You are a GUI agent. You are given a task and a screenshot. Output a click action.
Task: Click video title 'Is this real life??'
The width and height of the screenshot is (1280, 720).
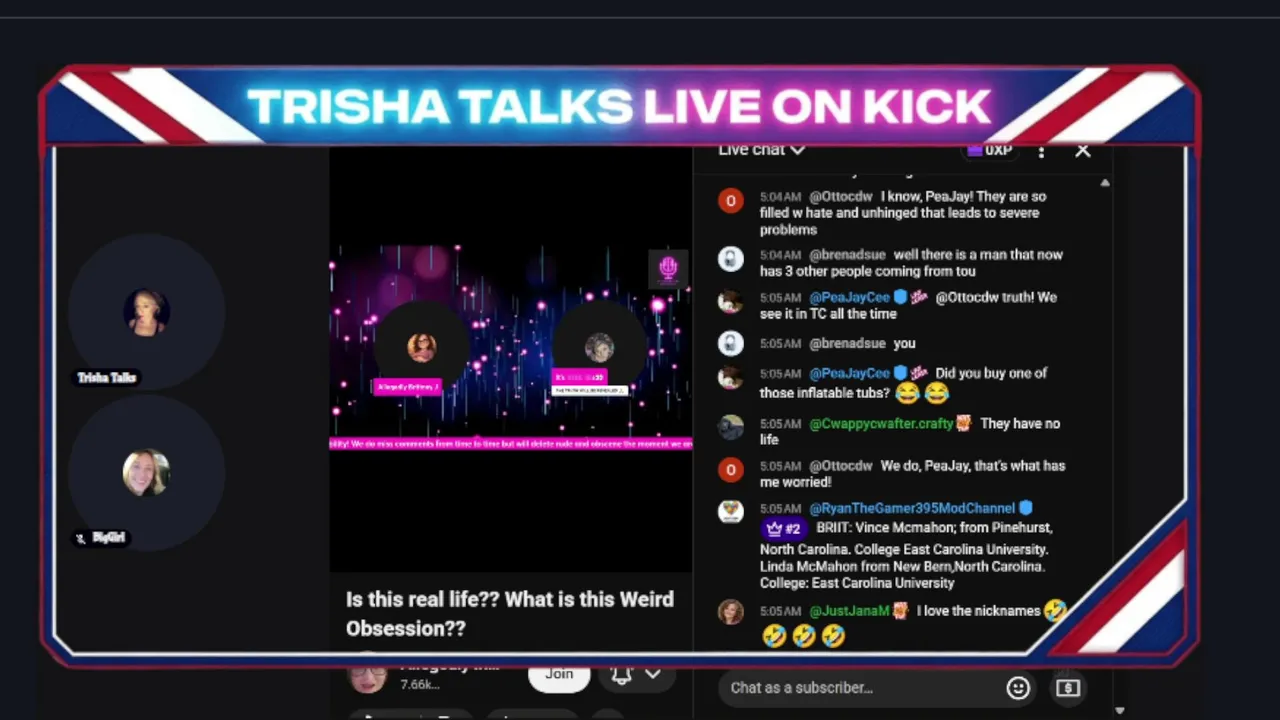[510, 614]
